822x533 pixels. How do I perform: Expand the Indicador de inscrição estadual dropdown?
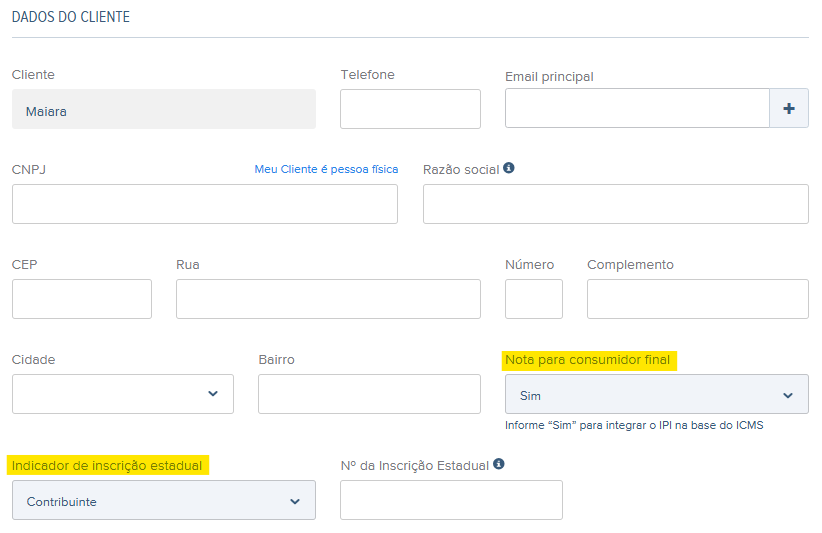tap(164, 500)
